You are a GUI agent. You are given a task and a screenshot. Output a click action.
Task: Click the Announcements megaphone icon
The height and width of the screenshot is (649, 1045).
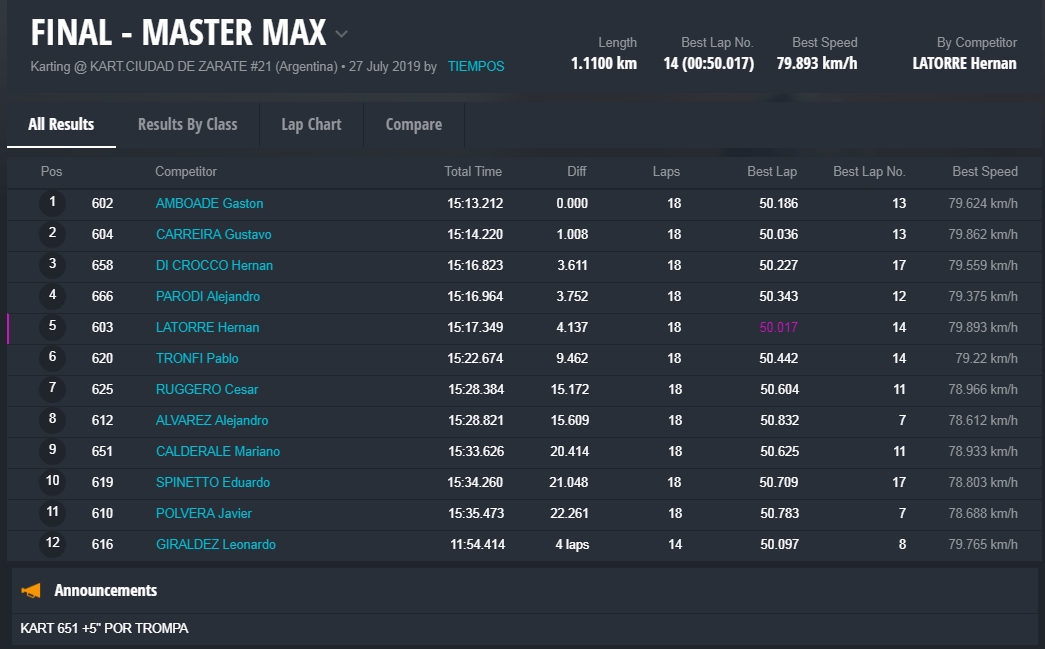[x=31, y=591]
